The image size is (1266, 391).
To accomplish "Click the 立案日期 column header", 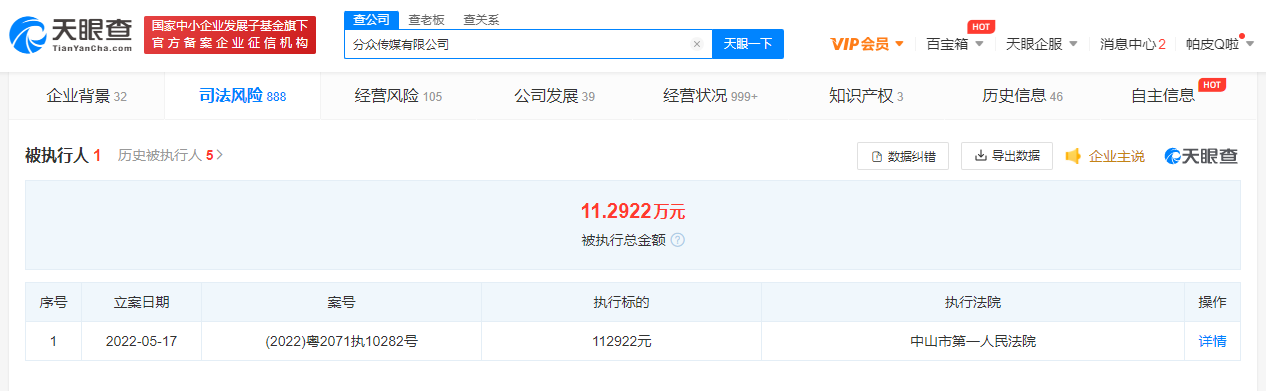I will coord(141,302).
